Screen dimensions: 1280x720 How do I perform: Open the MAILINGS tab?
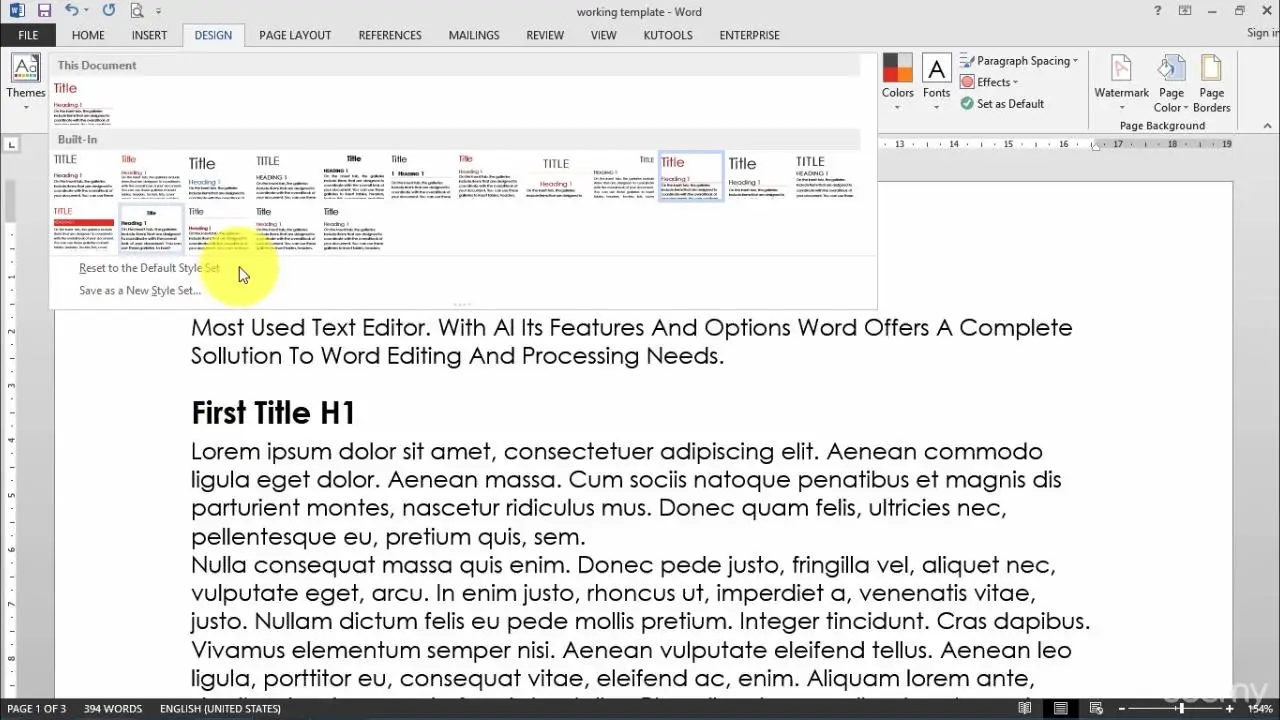pyautogui.click(x=474, y=35)
